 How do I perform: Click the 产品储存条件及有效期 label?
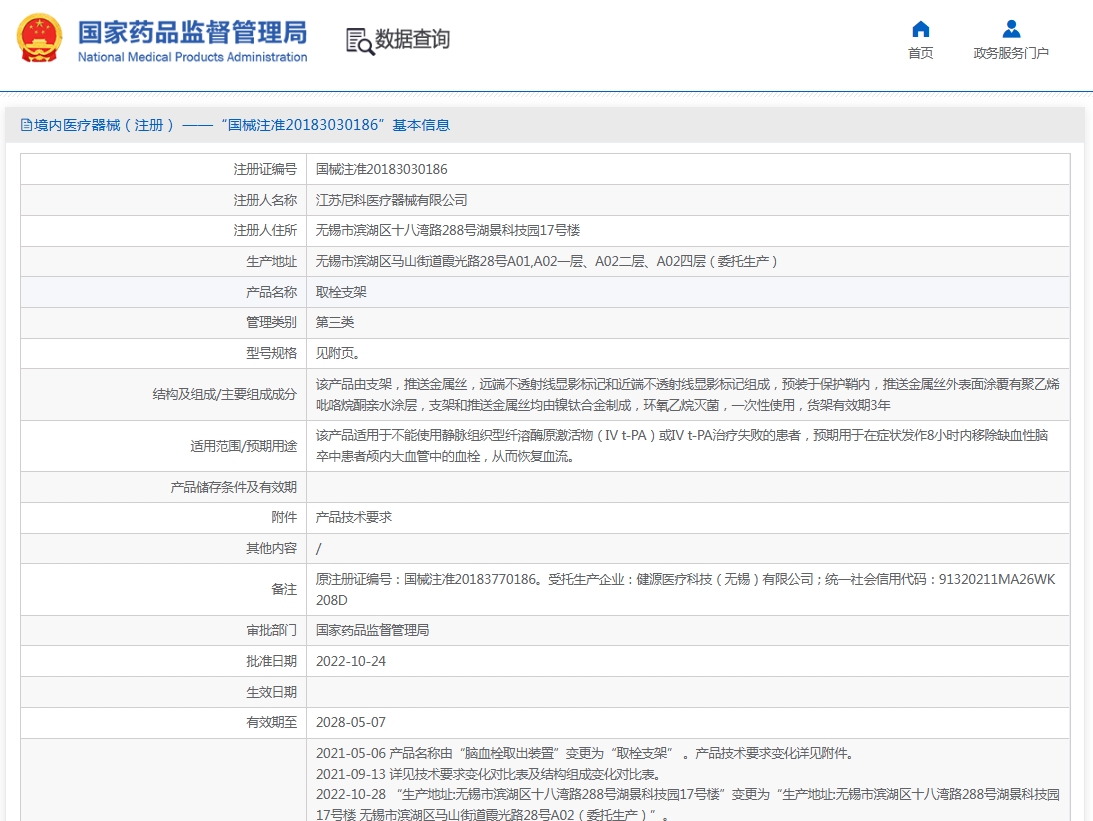coord(234,487)
